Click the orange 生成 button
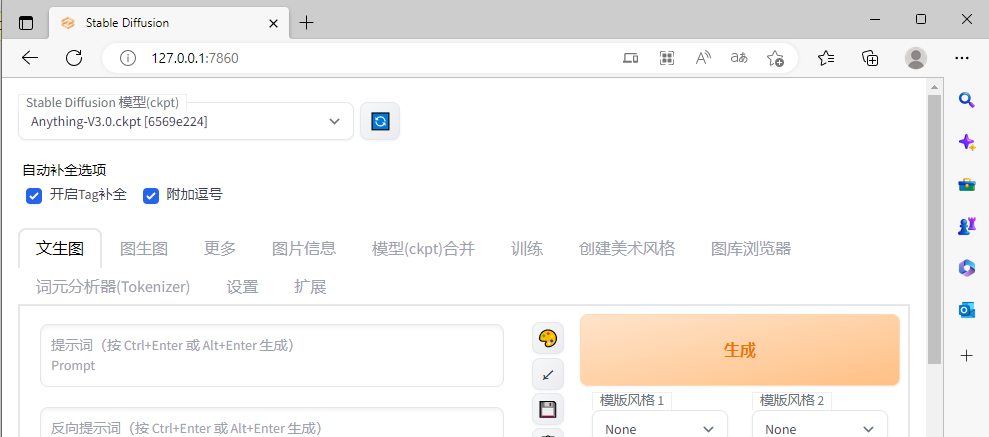 (739, 350)
